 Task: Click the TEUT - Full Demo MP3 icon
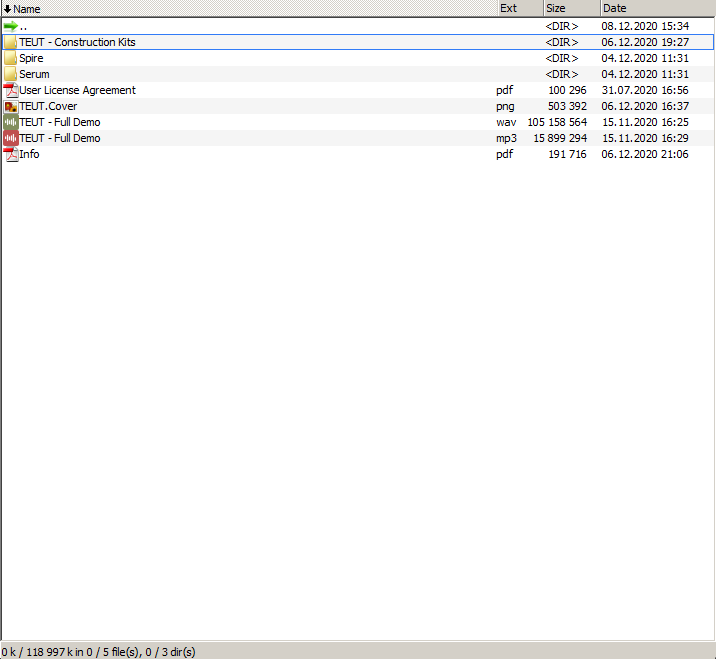[x=11, y=138]
